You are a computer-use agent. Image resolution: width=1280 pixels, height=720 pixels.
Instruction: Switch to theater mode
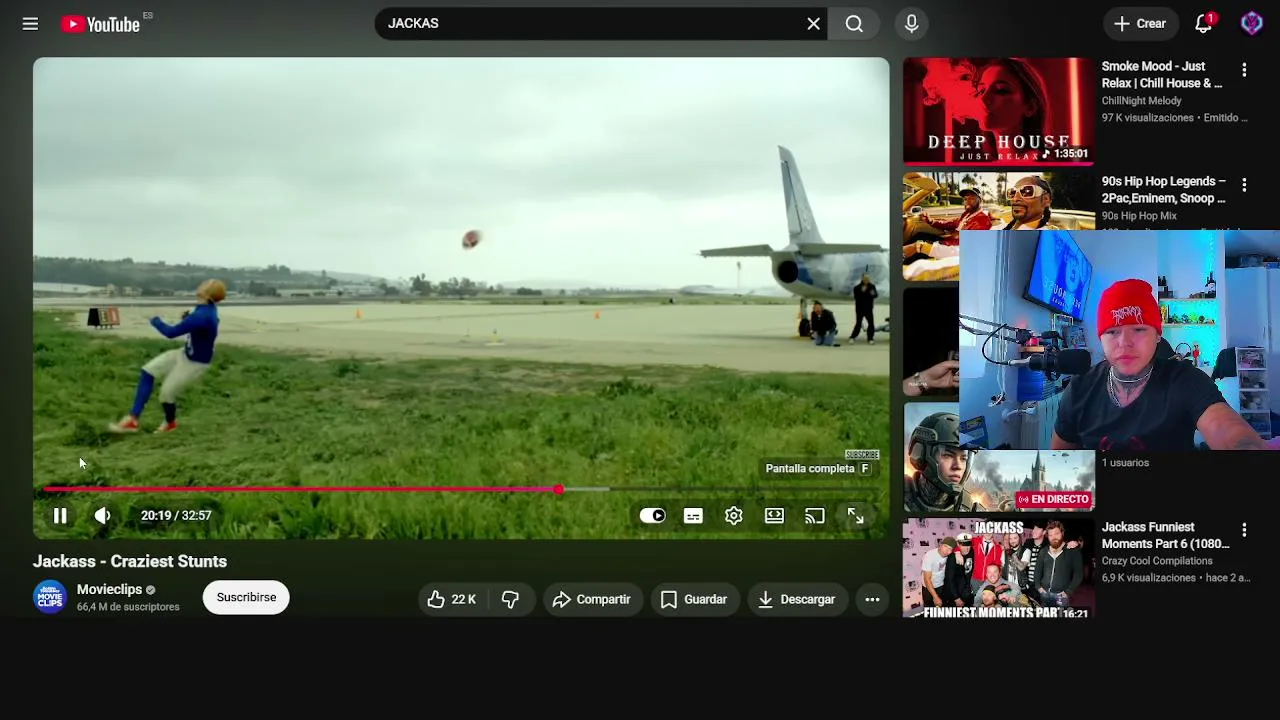click(774, 516)
